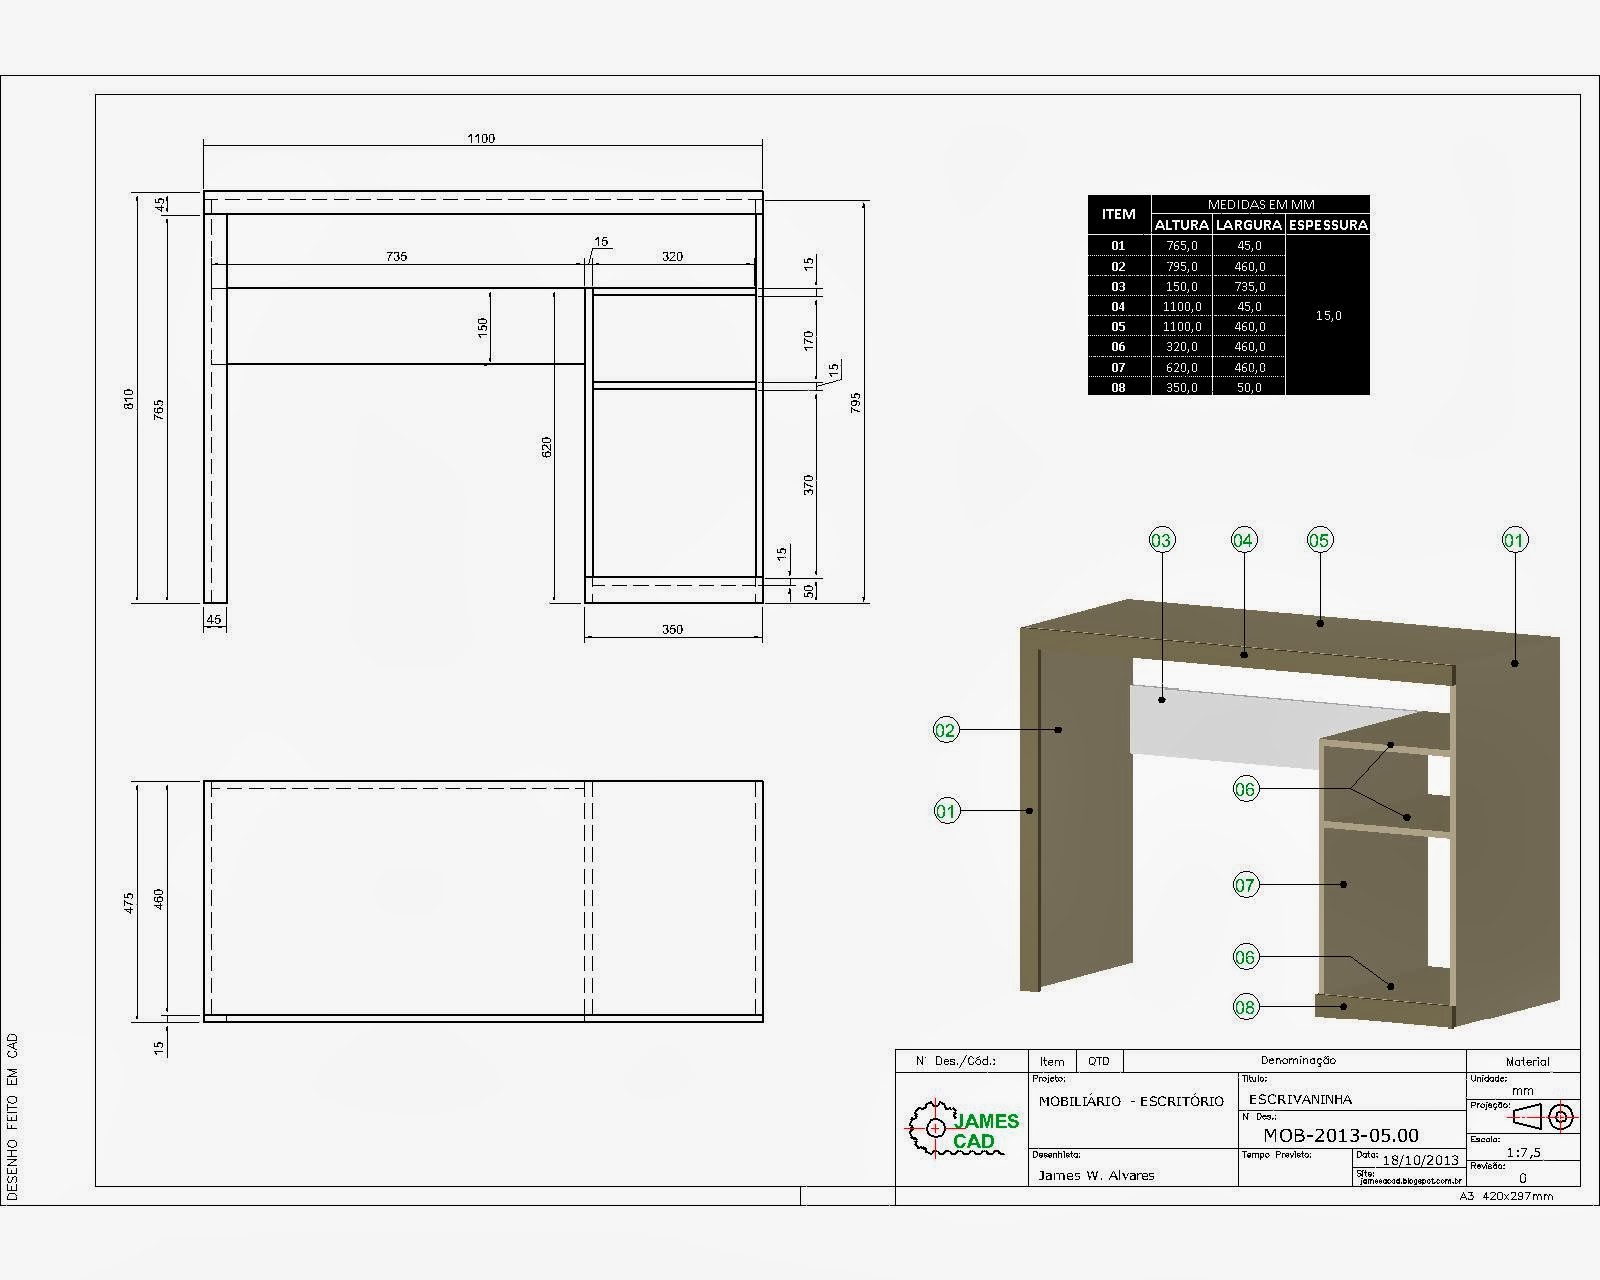
Task: Click the ESPESSURA column header
Action: [x=1327, y=225]
